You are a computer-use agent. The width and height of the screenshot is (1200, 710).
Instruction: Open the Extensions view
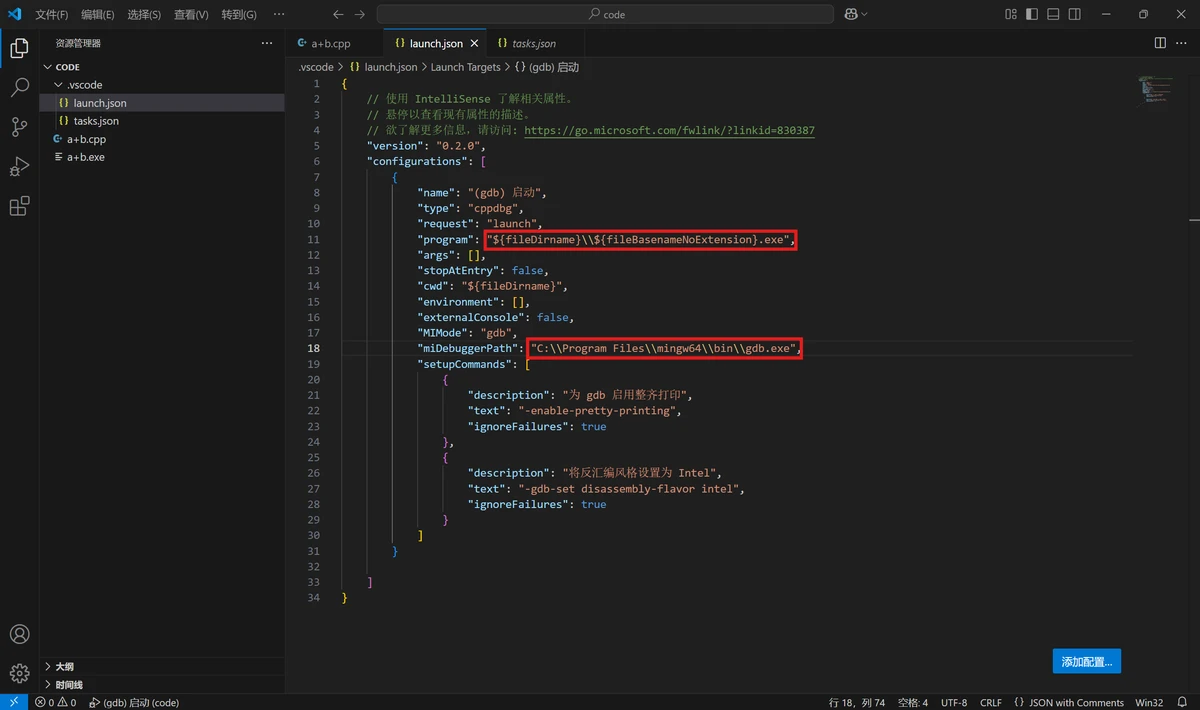tap(19, 207)
